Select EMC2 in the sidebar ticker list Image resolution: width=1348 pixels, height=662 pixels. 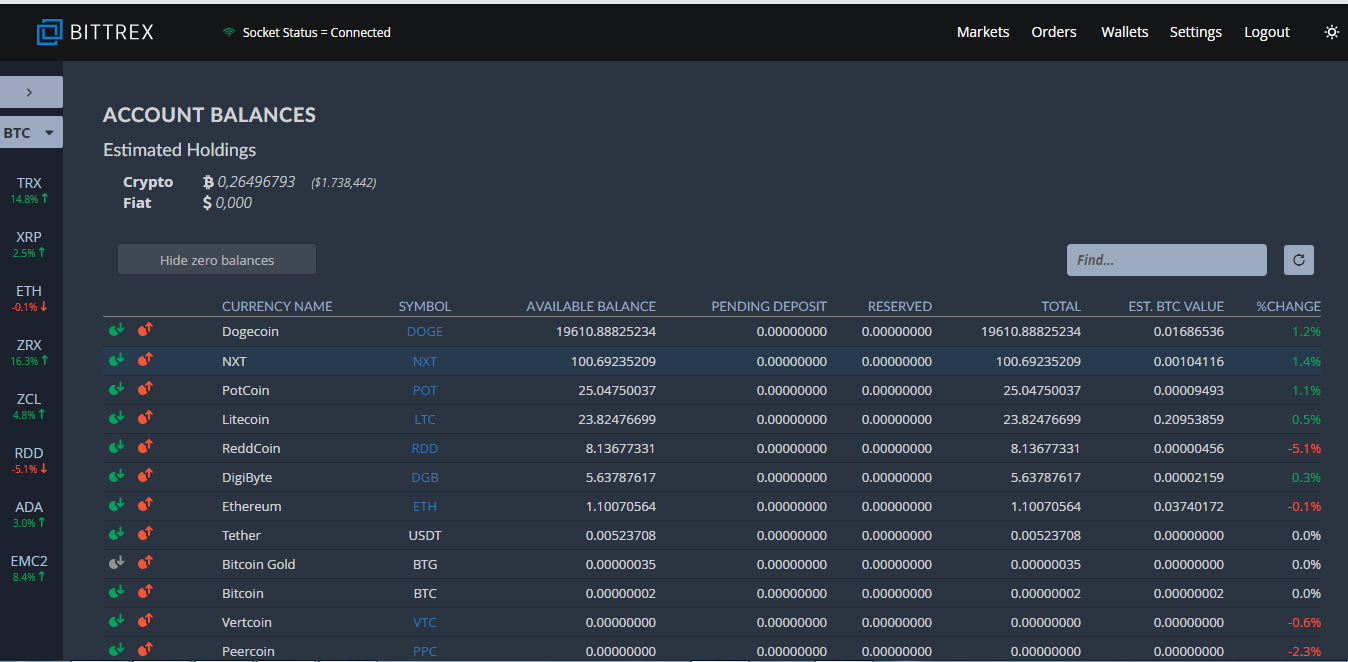pyautogui.click(x=30, y=568)
